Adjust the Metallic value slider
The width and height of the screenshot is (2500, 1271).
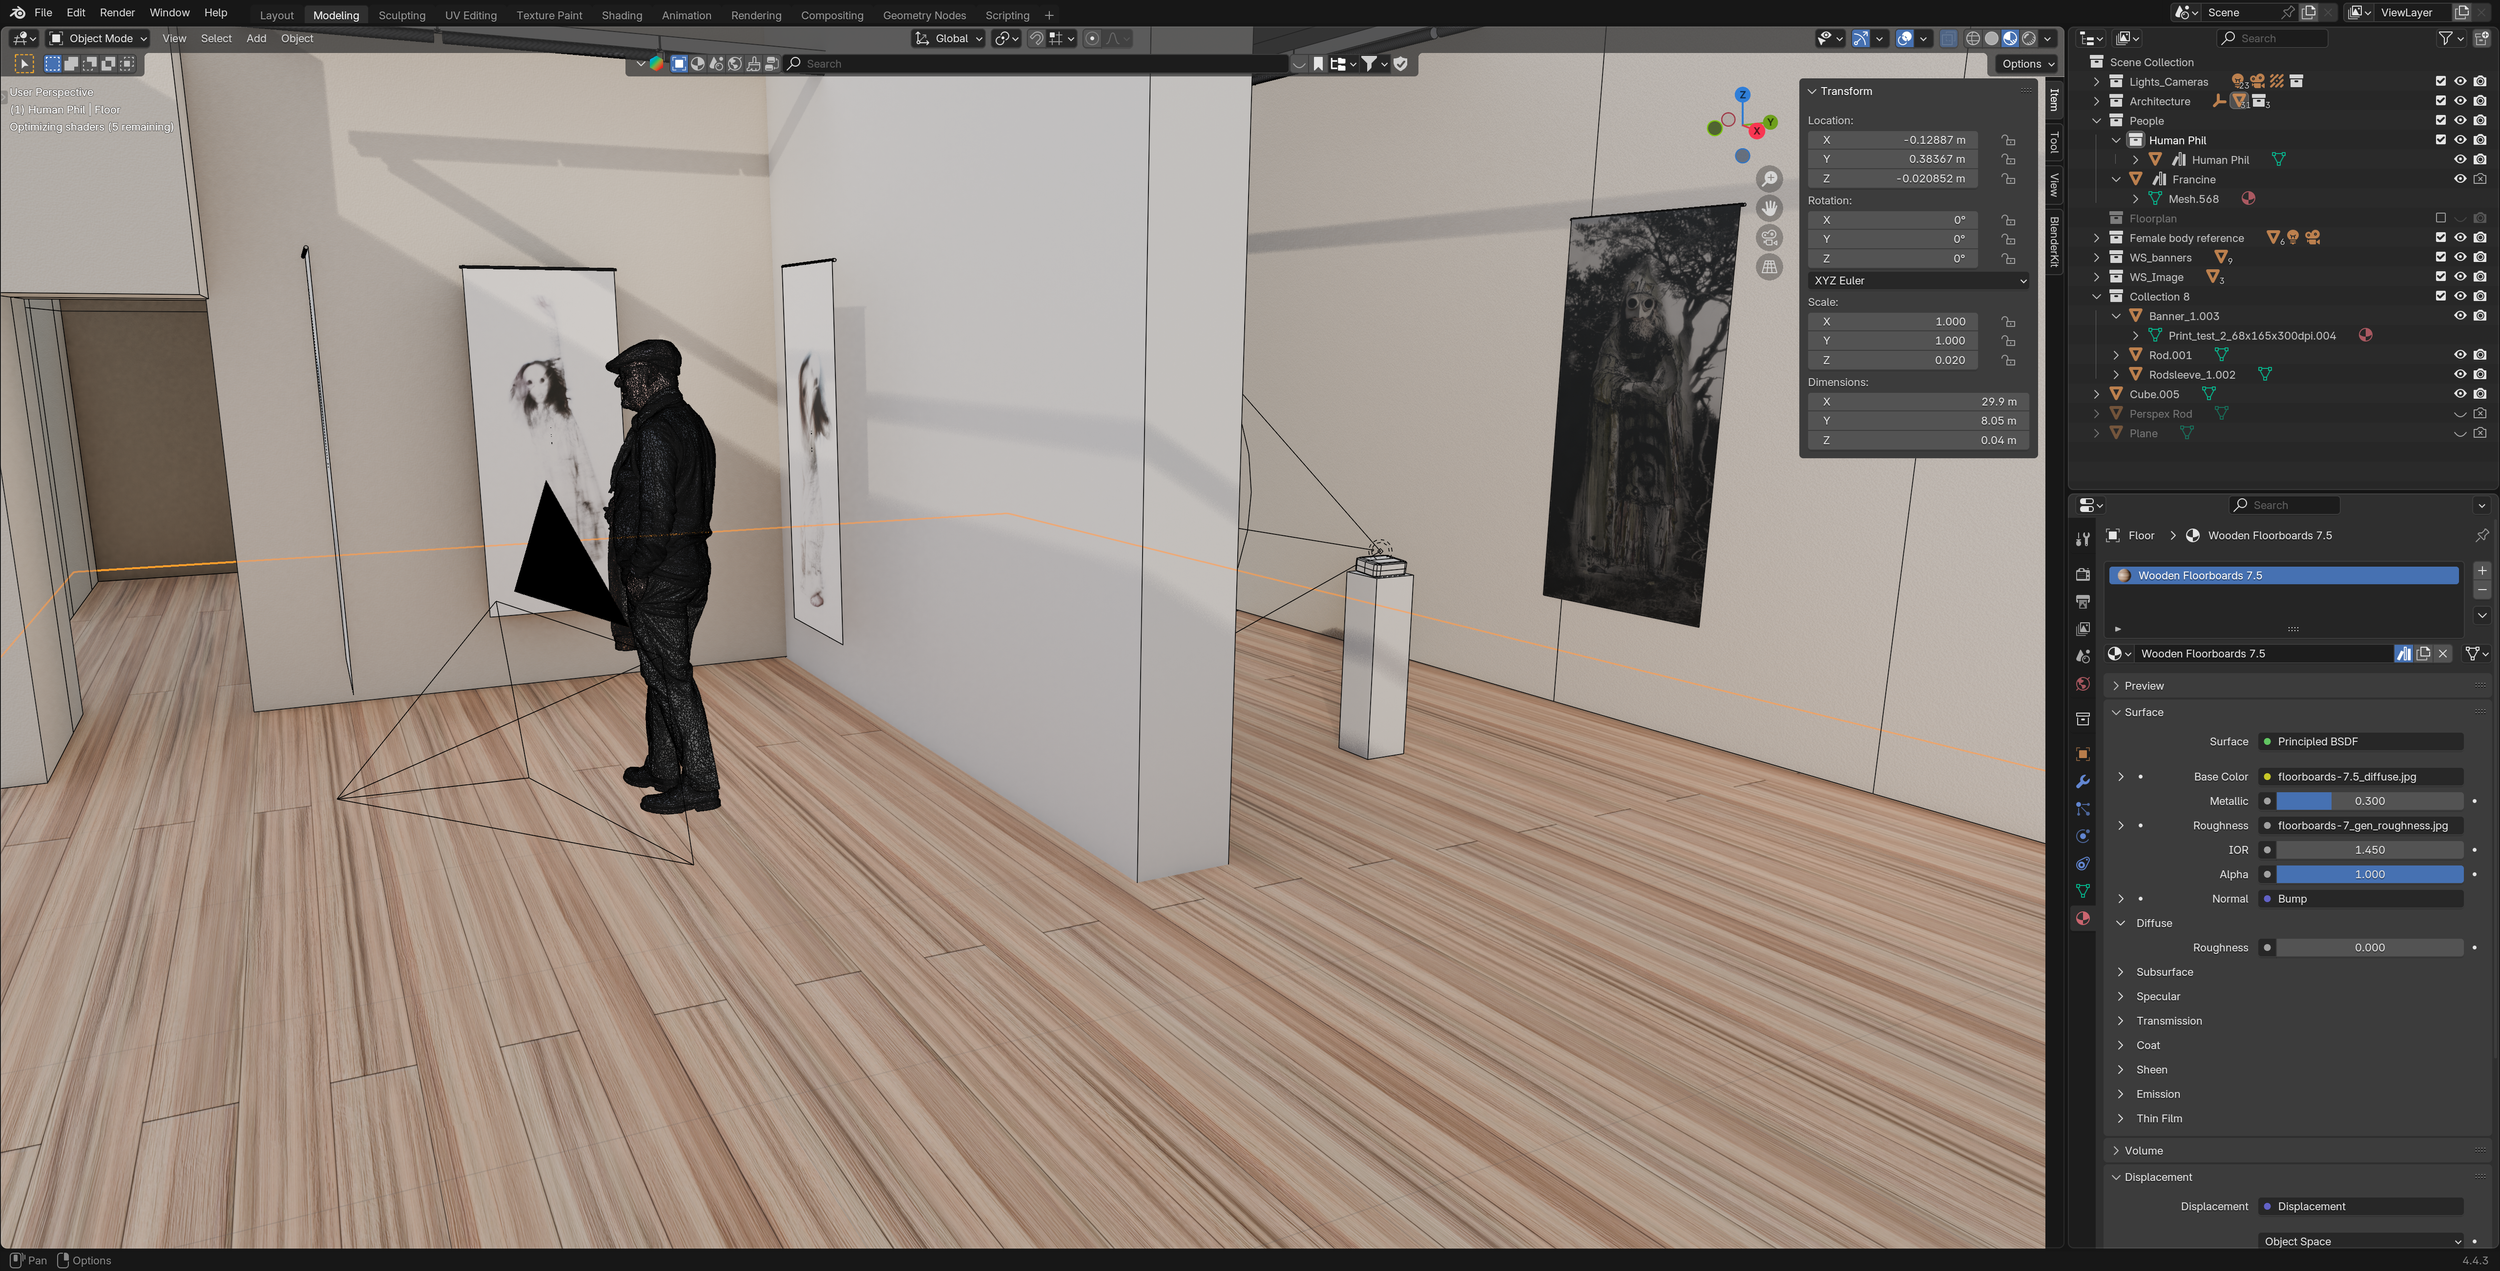tap(2368, 801)
